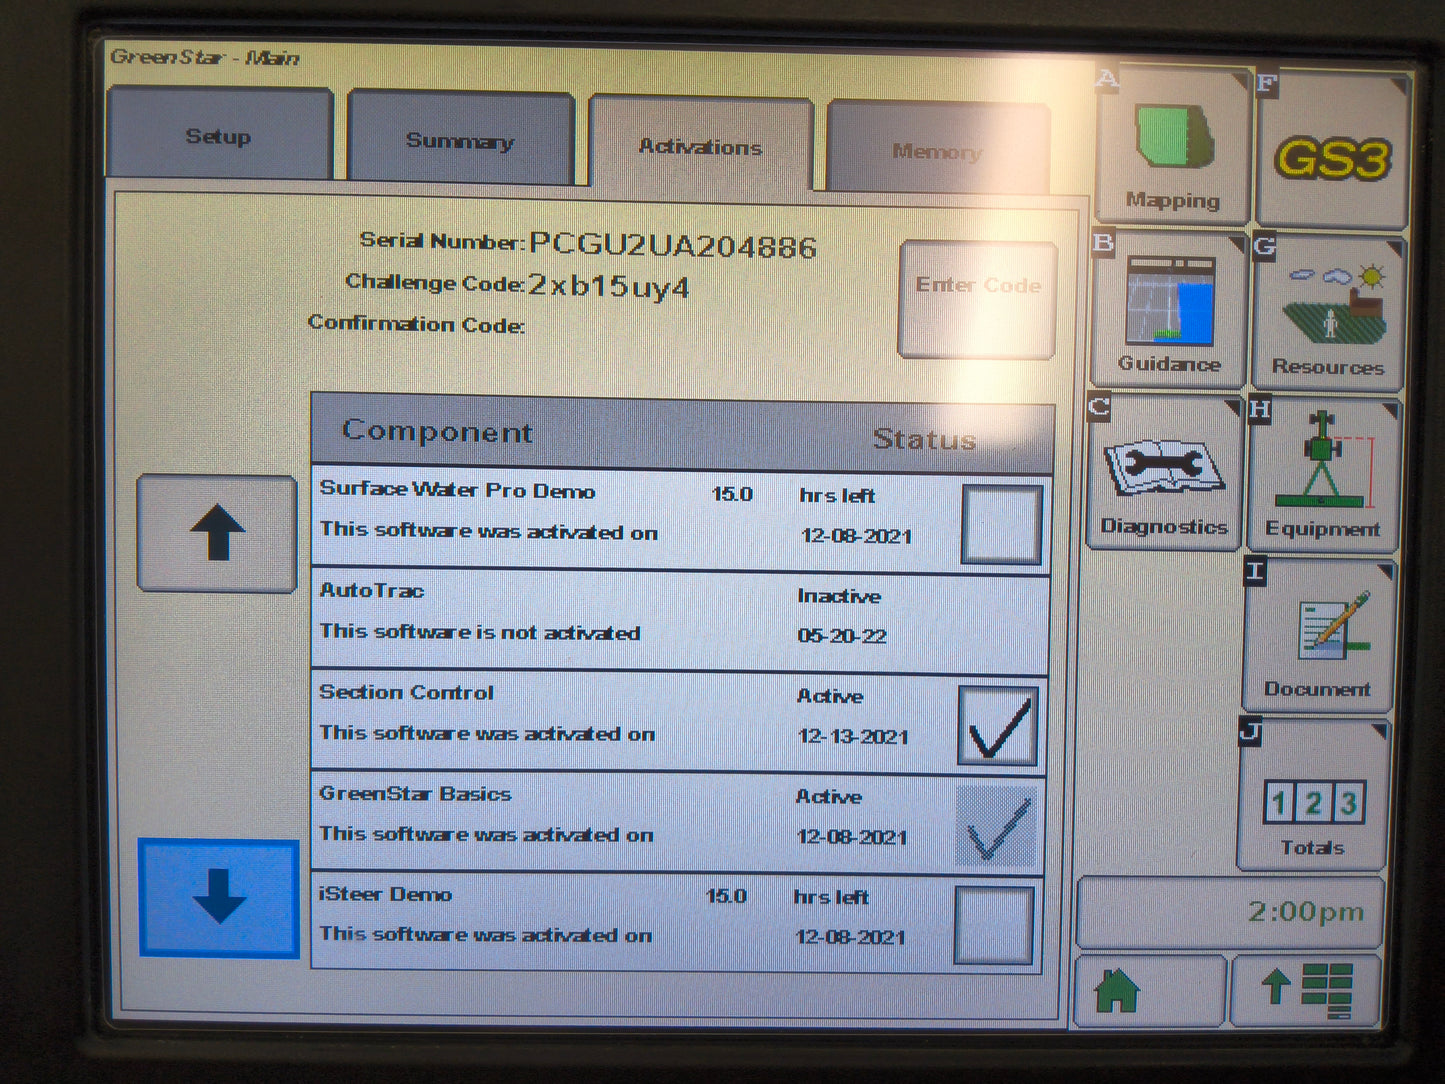Select the GreenStar Basics component name
1445x1084 pixels.
415,793
